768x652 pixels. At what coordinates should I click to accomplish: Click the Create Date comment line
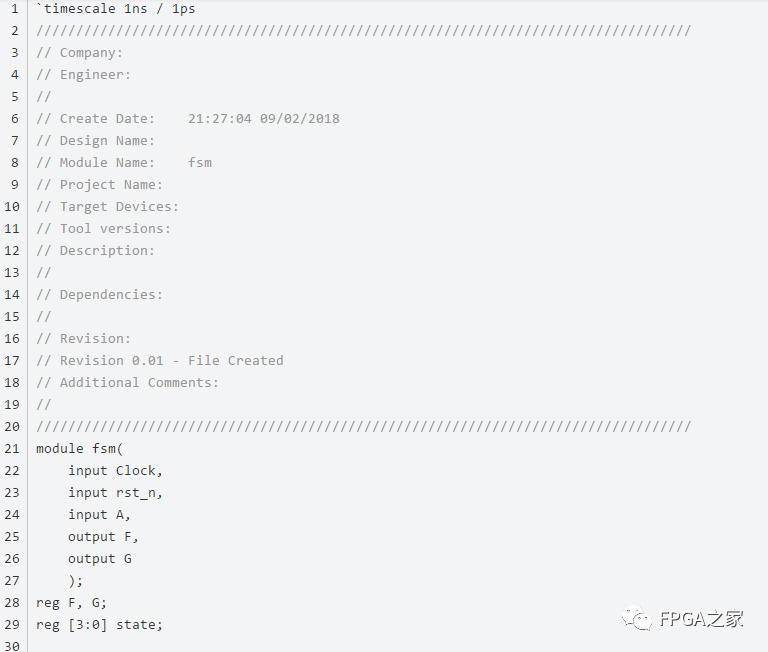point(188,118)
